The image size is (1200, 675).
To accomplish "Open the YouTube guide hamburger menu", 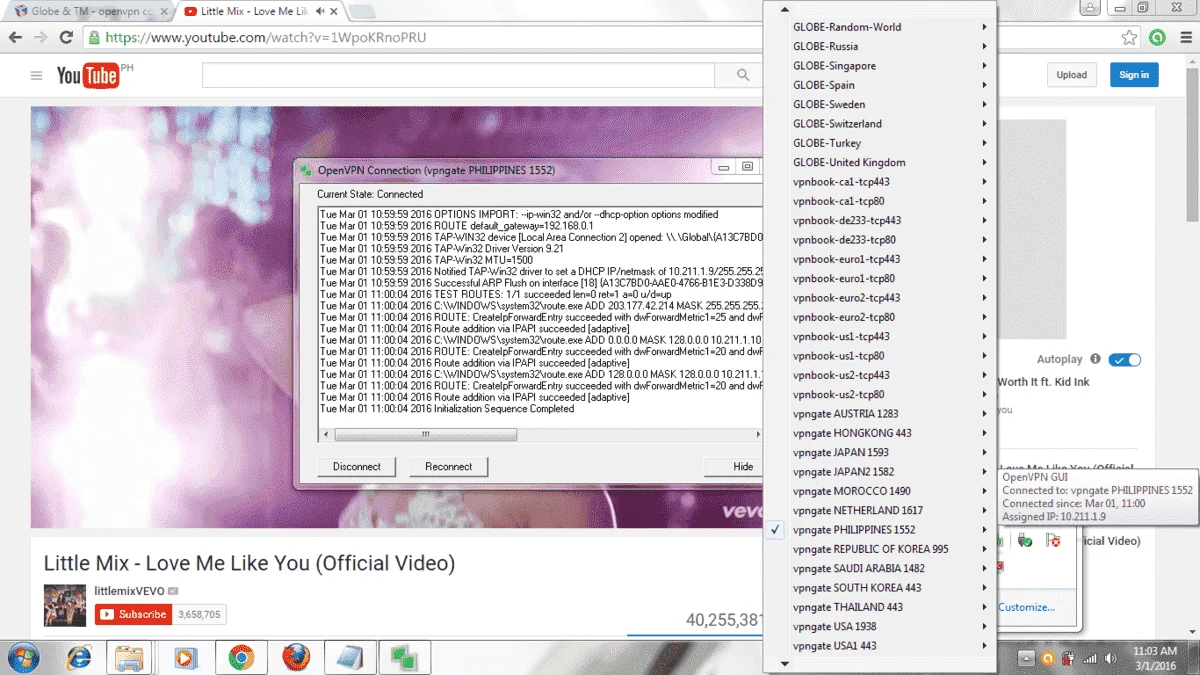I will [37, 75].
